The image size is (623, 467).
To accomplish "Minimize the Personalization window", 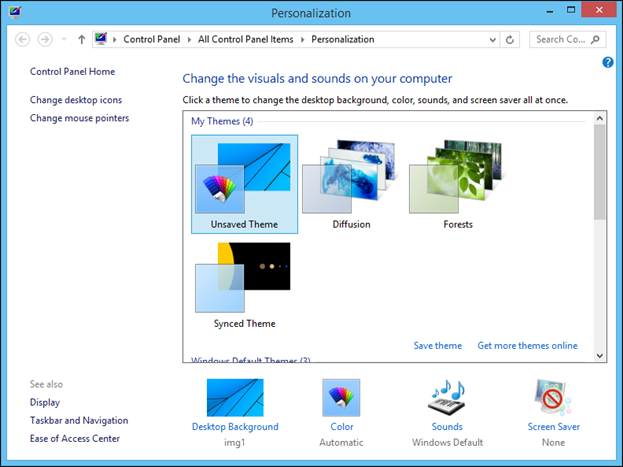I will click(x=550, y=12).
